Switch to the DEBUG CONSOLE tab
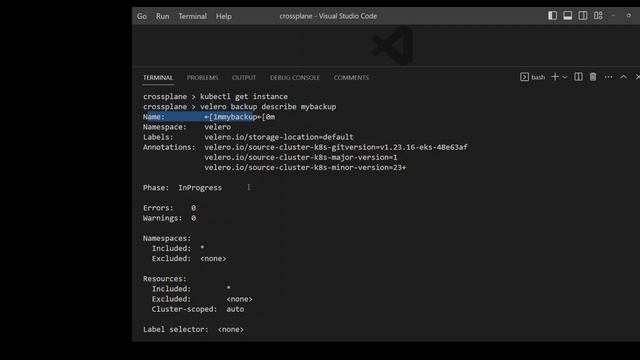The width and height of the screenshot is (640, 360). [295, 78]
